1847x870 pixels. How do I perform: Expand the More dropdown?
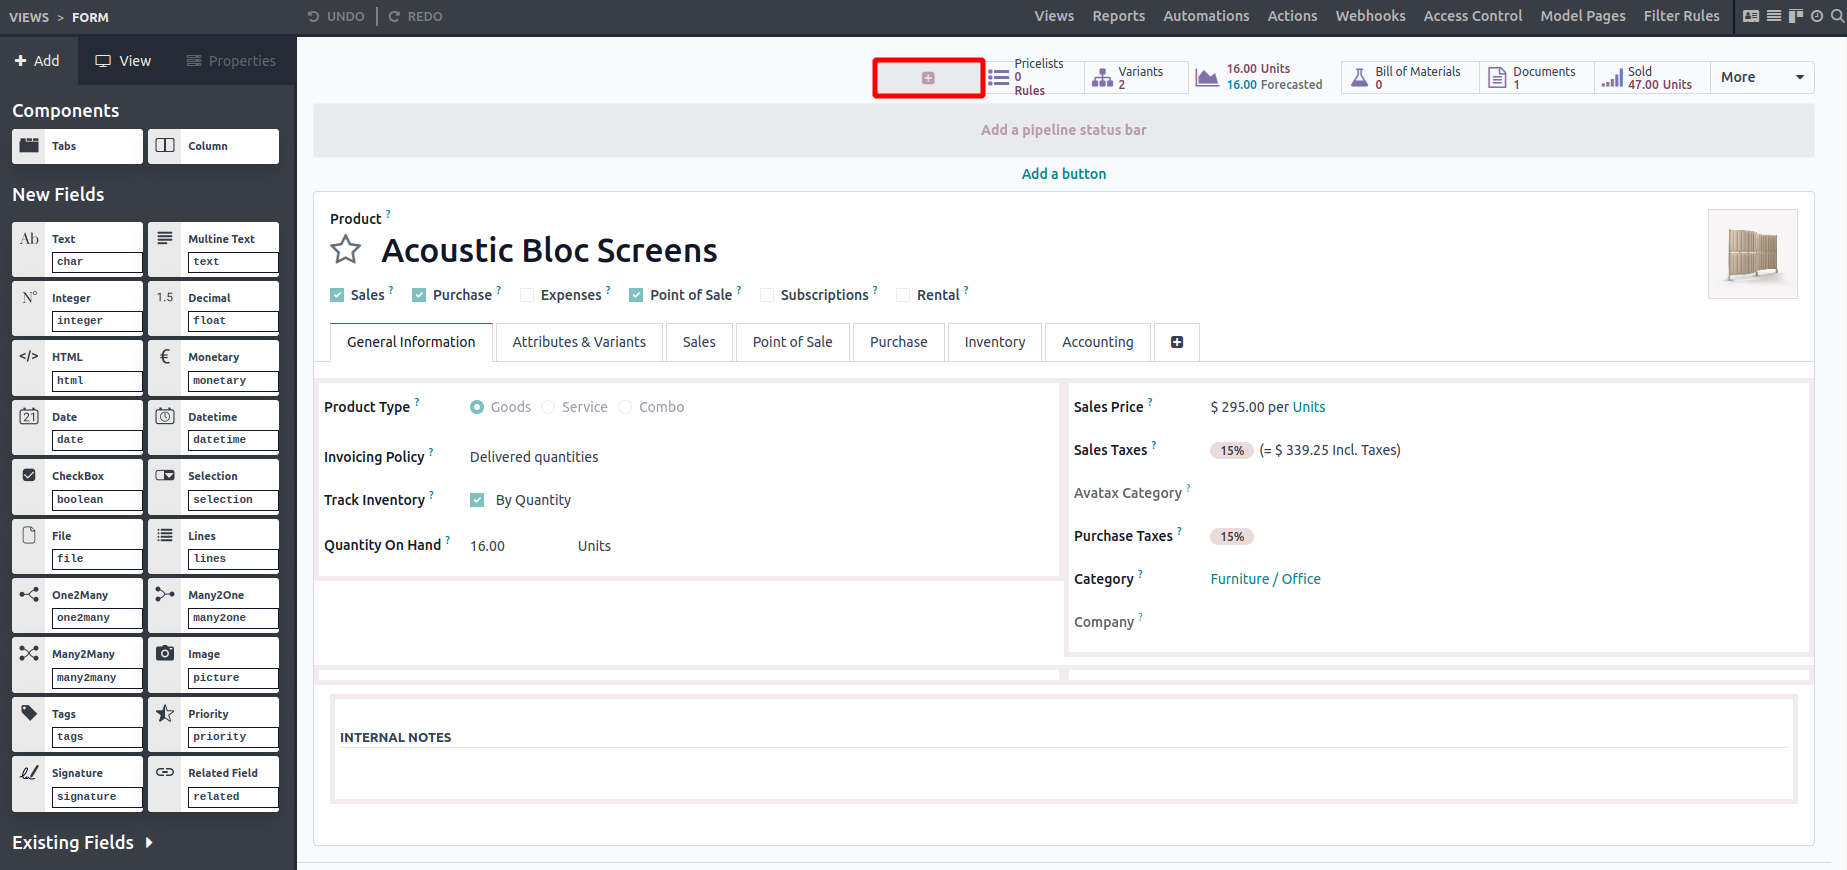1761,77
